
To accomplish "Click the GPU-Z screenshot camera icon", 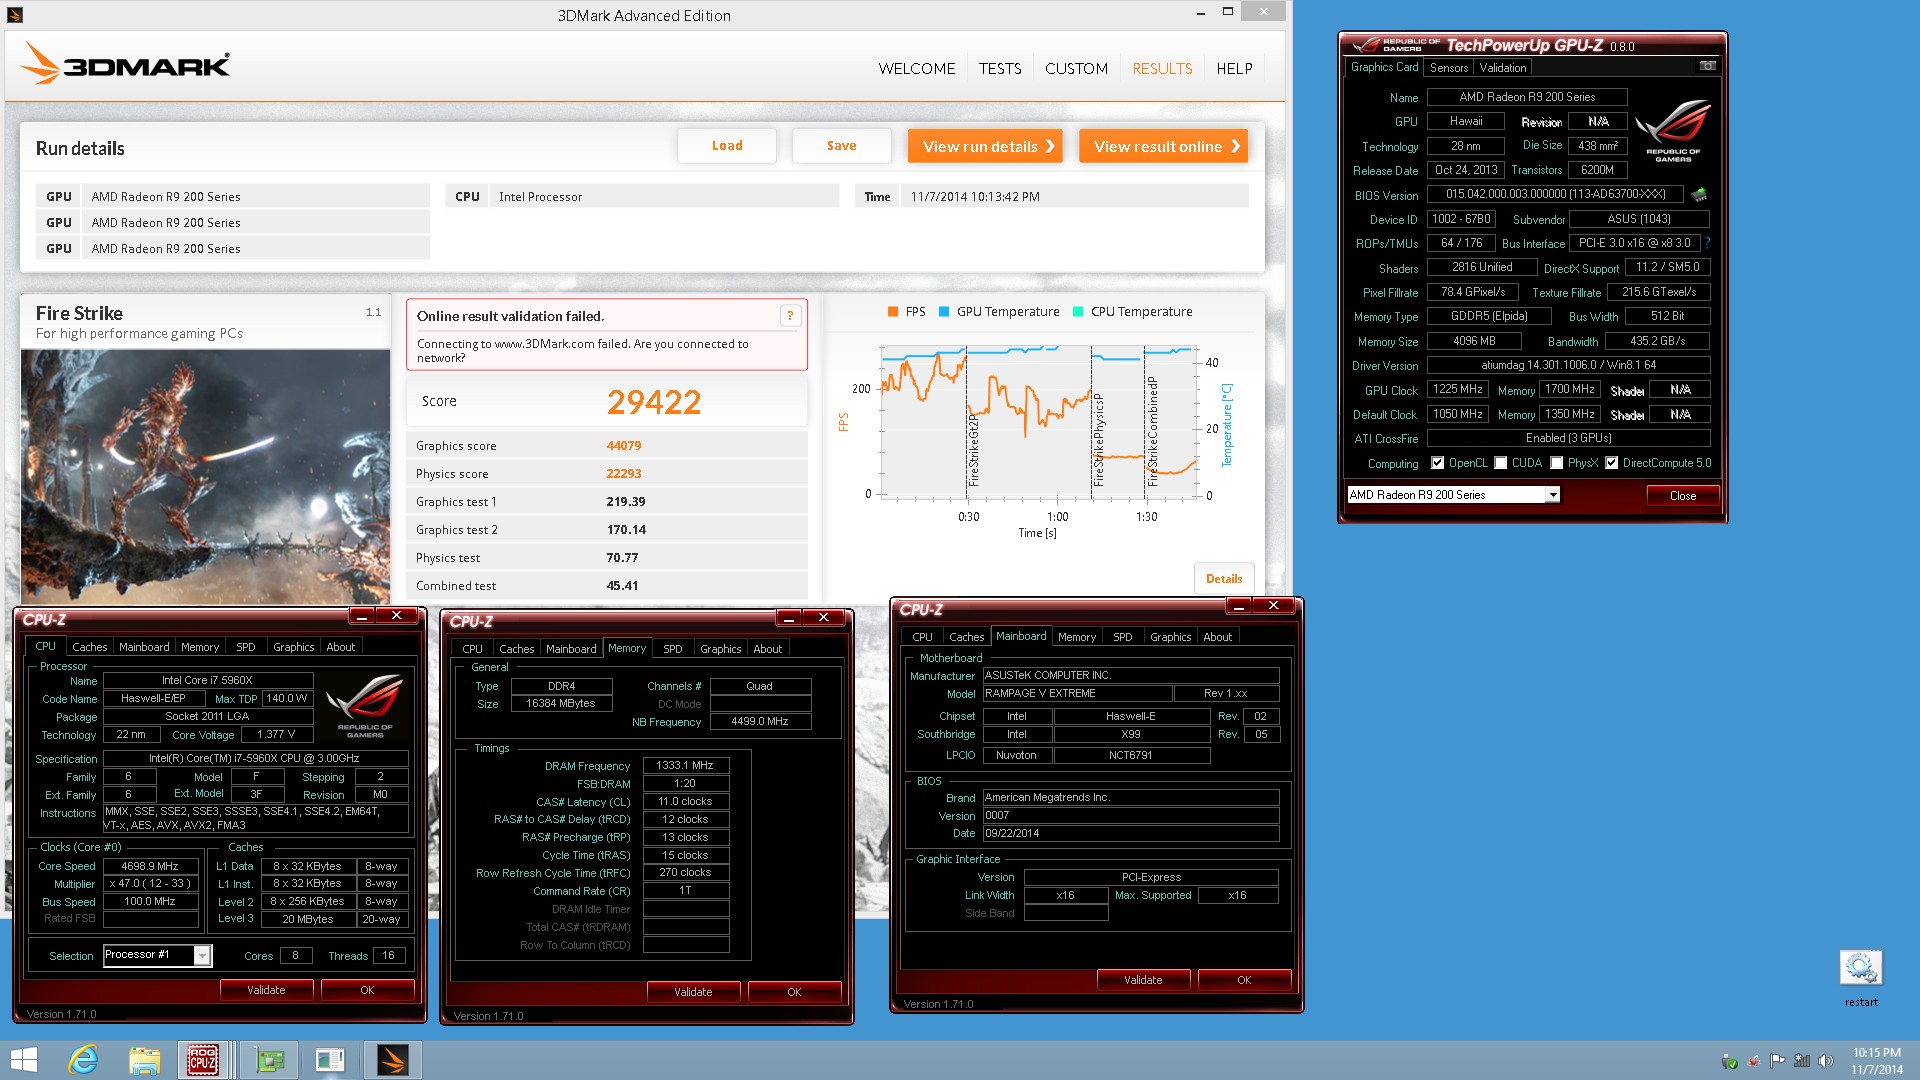I will (x=1707, y=66).
